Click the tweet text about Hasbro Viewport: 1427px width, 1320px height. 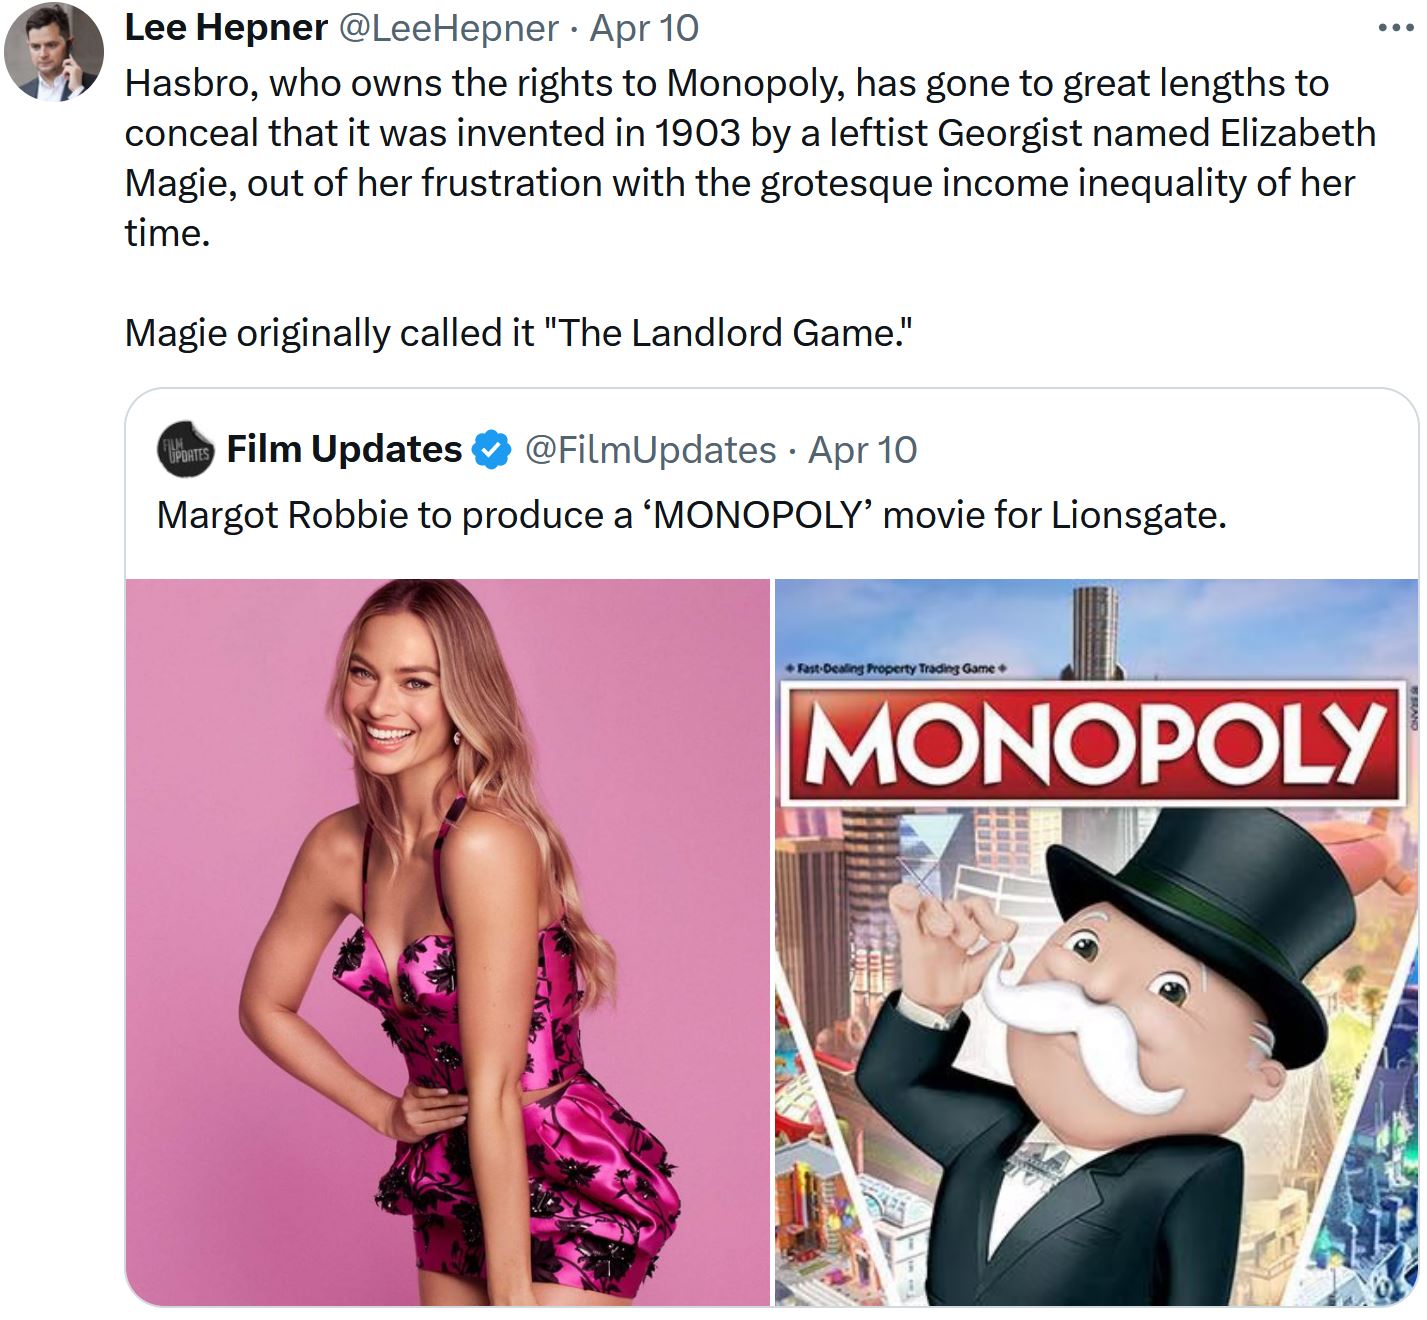[x=750, y=158]
